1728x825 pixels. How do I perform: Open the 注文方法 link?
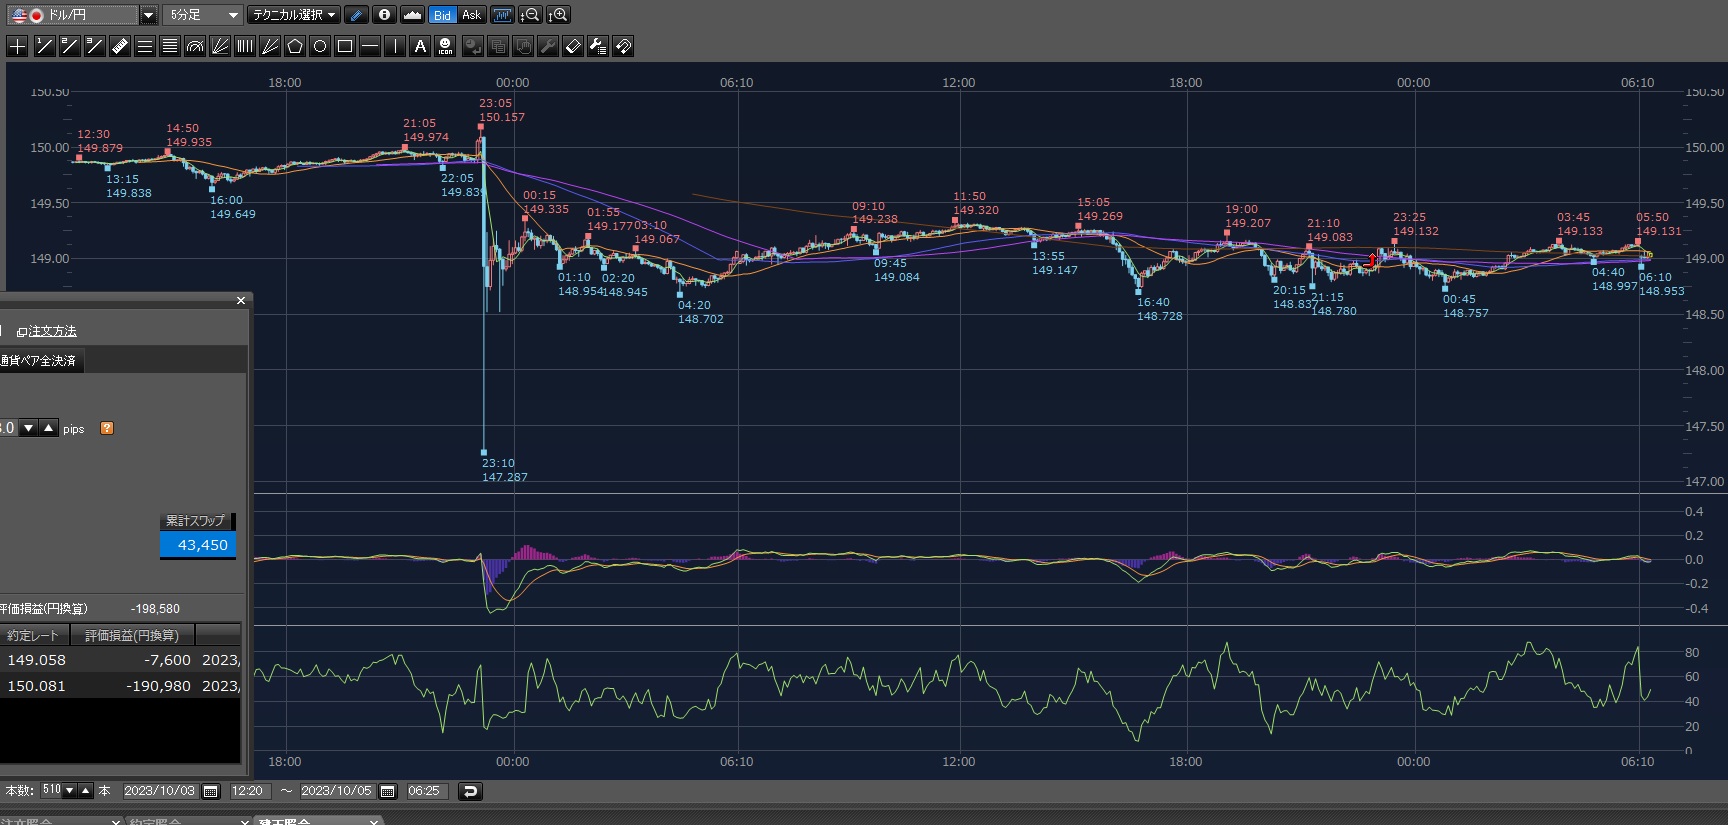click(x=48, y=331)
